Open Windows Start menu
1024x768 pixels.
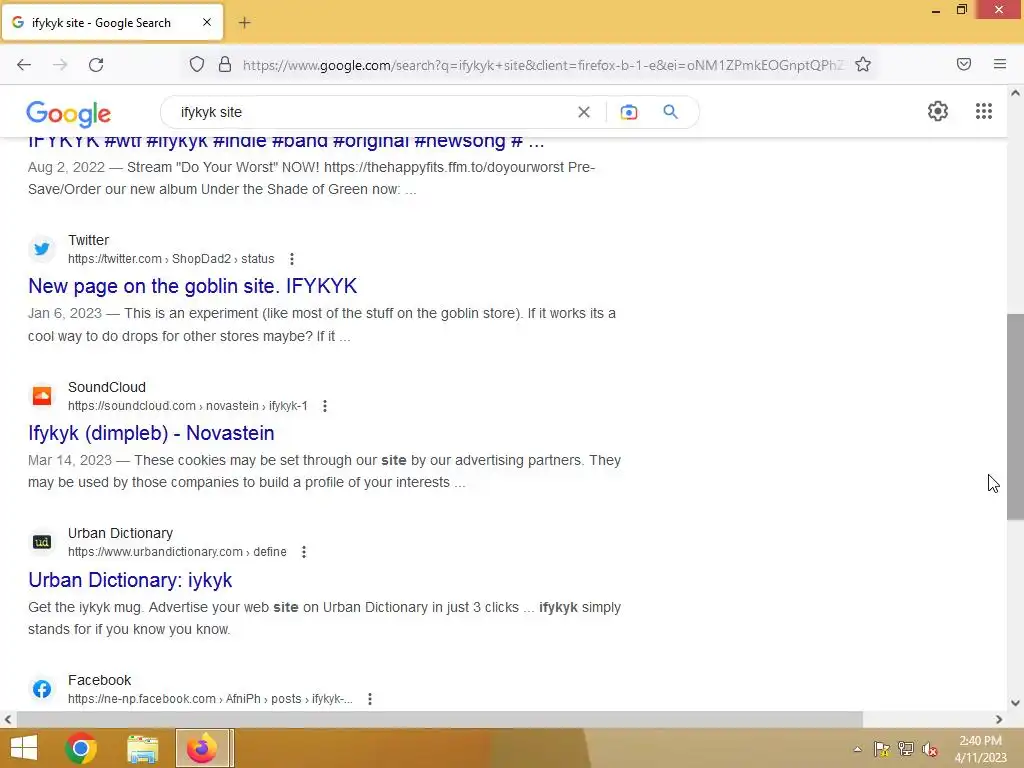(24, 748)
